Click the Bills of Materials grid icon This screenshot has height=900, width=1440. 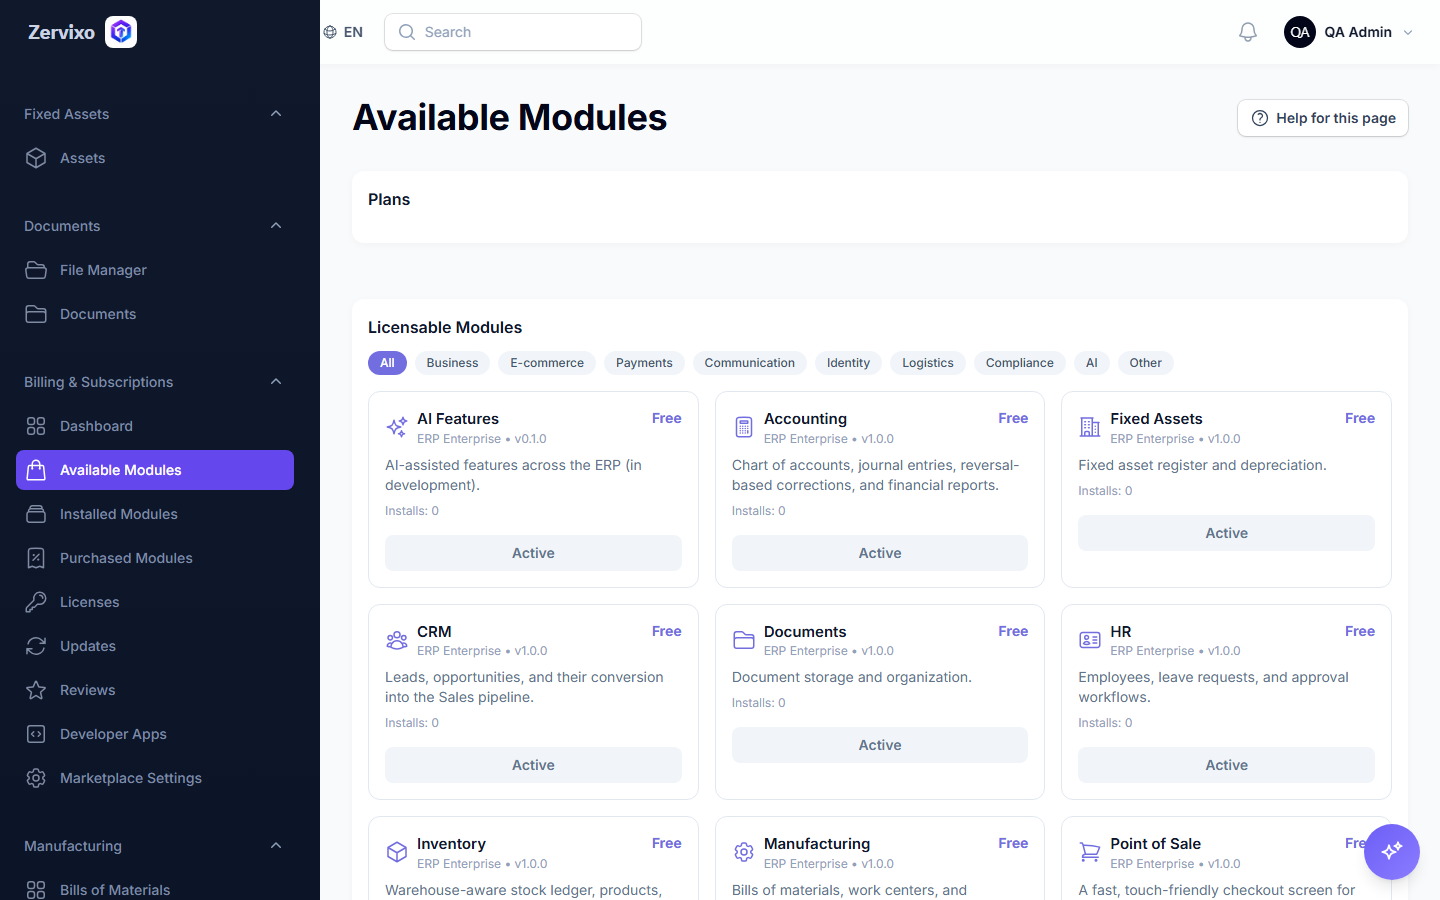(x=36, y=890)
